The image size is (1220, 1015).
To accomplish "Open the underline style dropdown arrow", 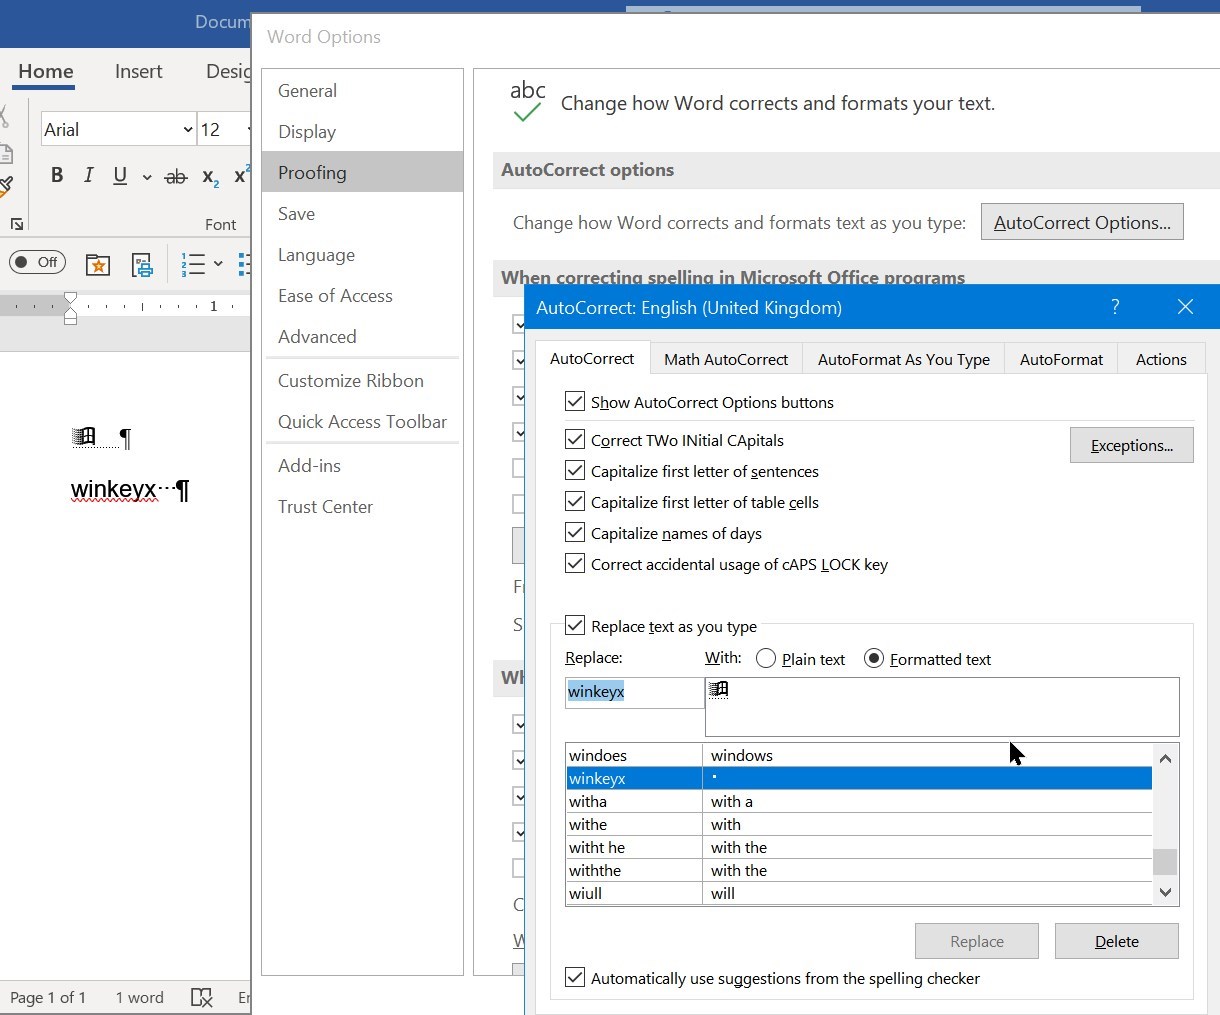I will click(147, 177).
